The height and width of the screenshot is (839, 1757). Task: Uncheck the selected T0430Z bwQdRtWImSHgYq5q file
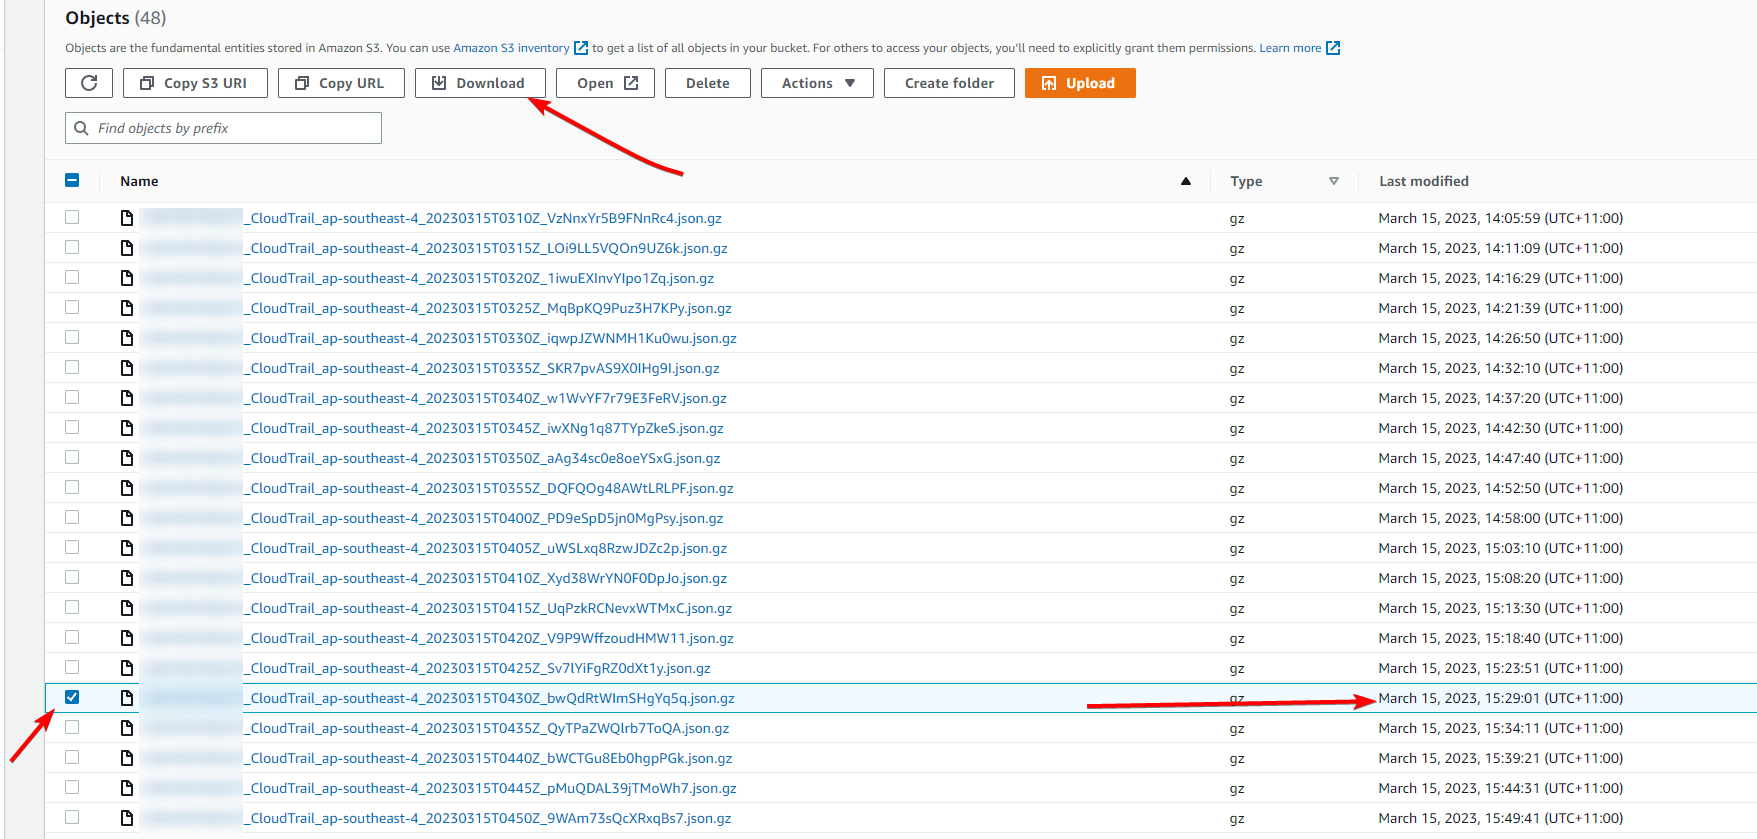(x=72, y=697)
